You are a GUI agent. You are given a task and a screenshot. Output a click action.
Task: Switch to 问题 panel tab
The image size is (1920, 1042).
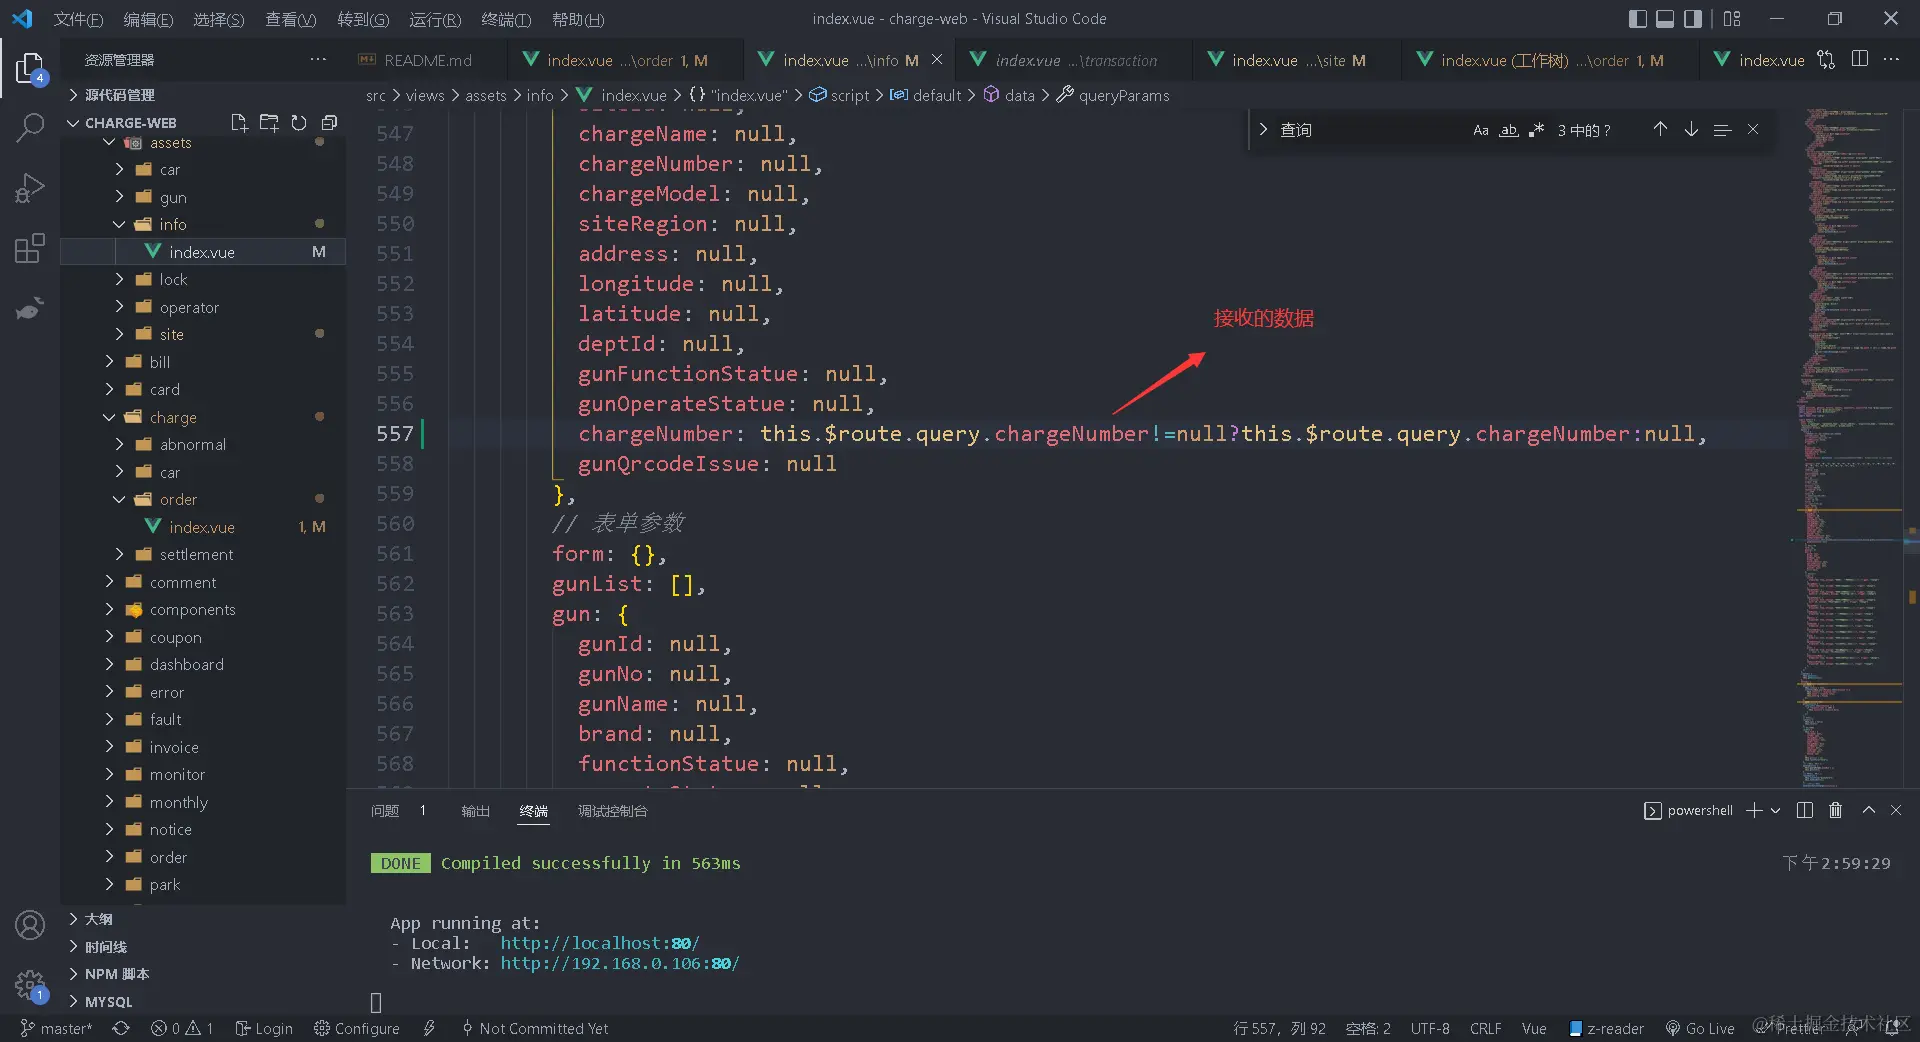click(x=385, y=811)
